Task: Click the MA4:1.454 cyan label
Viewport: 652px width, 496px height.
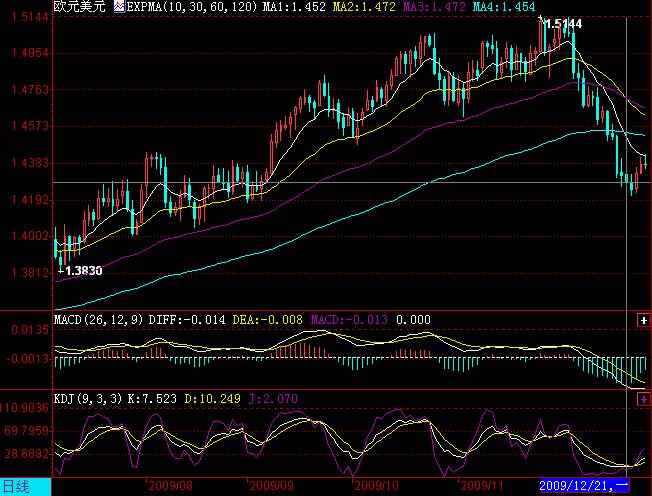Action: [504, 7]
